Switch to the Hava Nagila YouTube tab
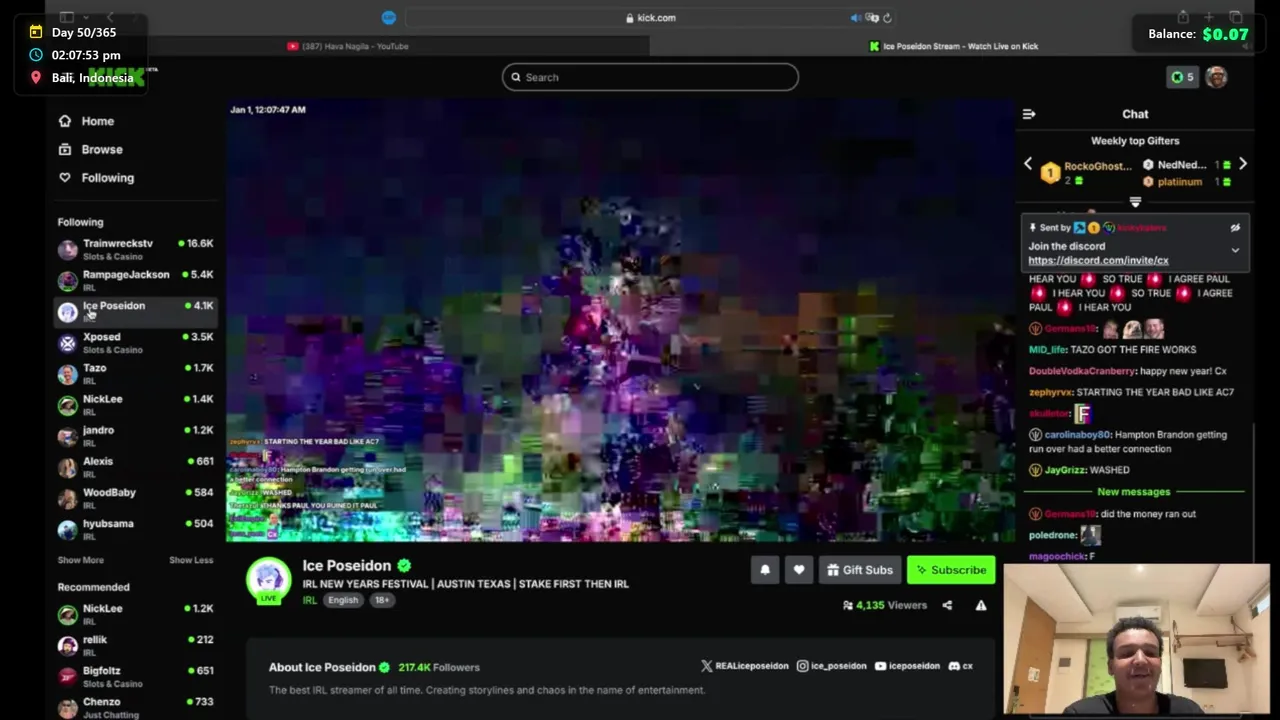 click(x=348, y=46)
